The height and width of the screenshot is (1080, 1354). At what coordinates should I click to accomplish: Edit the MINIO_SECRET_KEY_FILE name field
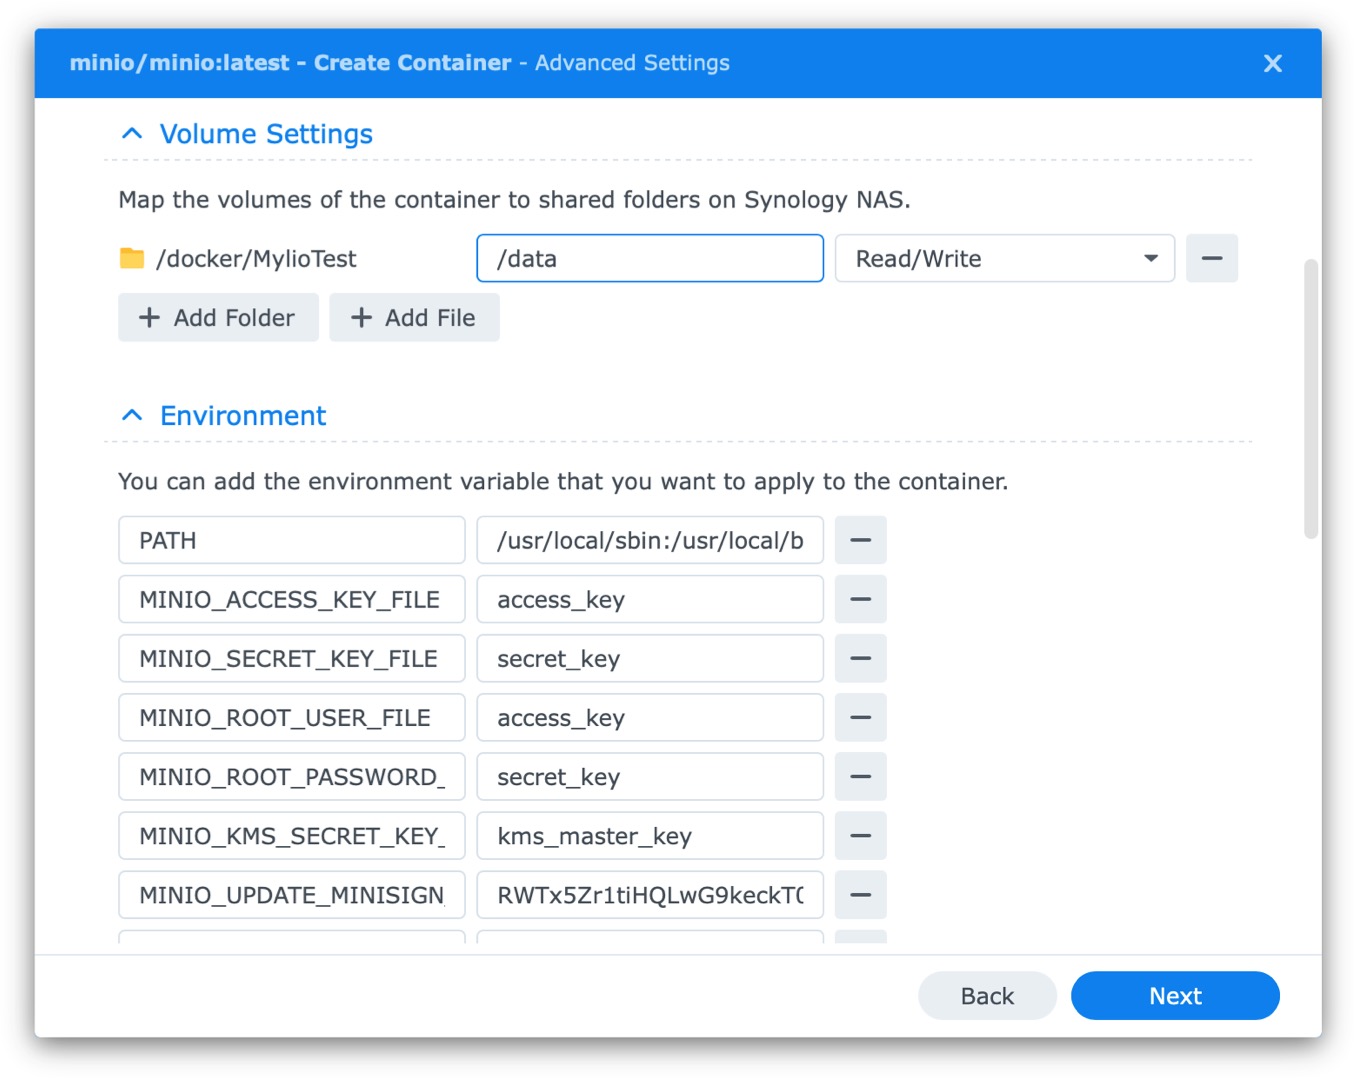pos(292,658)
